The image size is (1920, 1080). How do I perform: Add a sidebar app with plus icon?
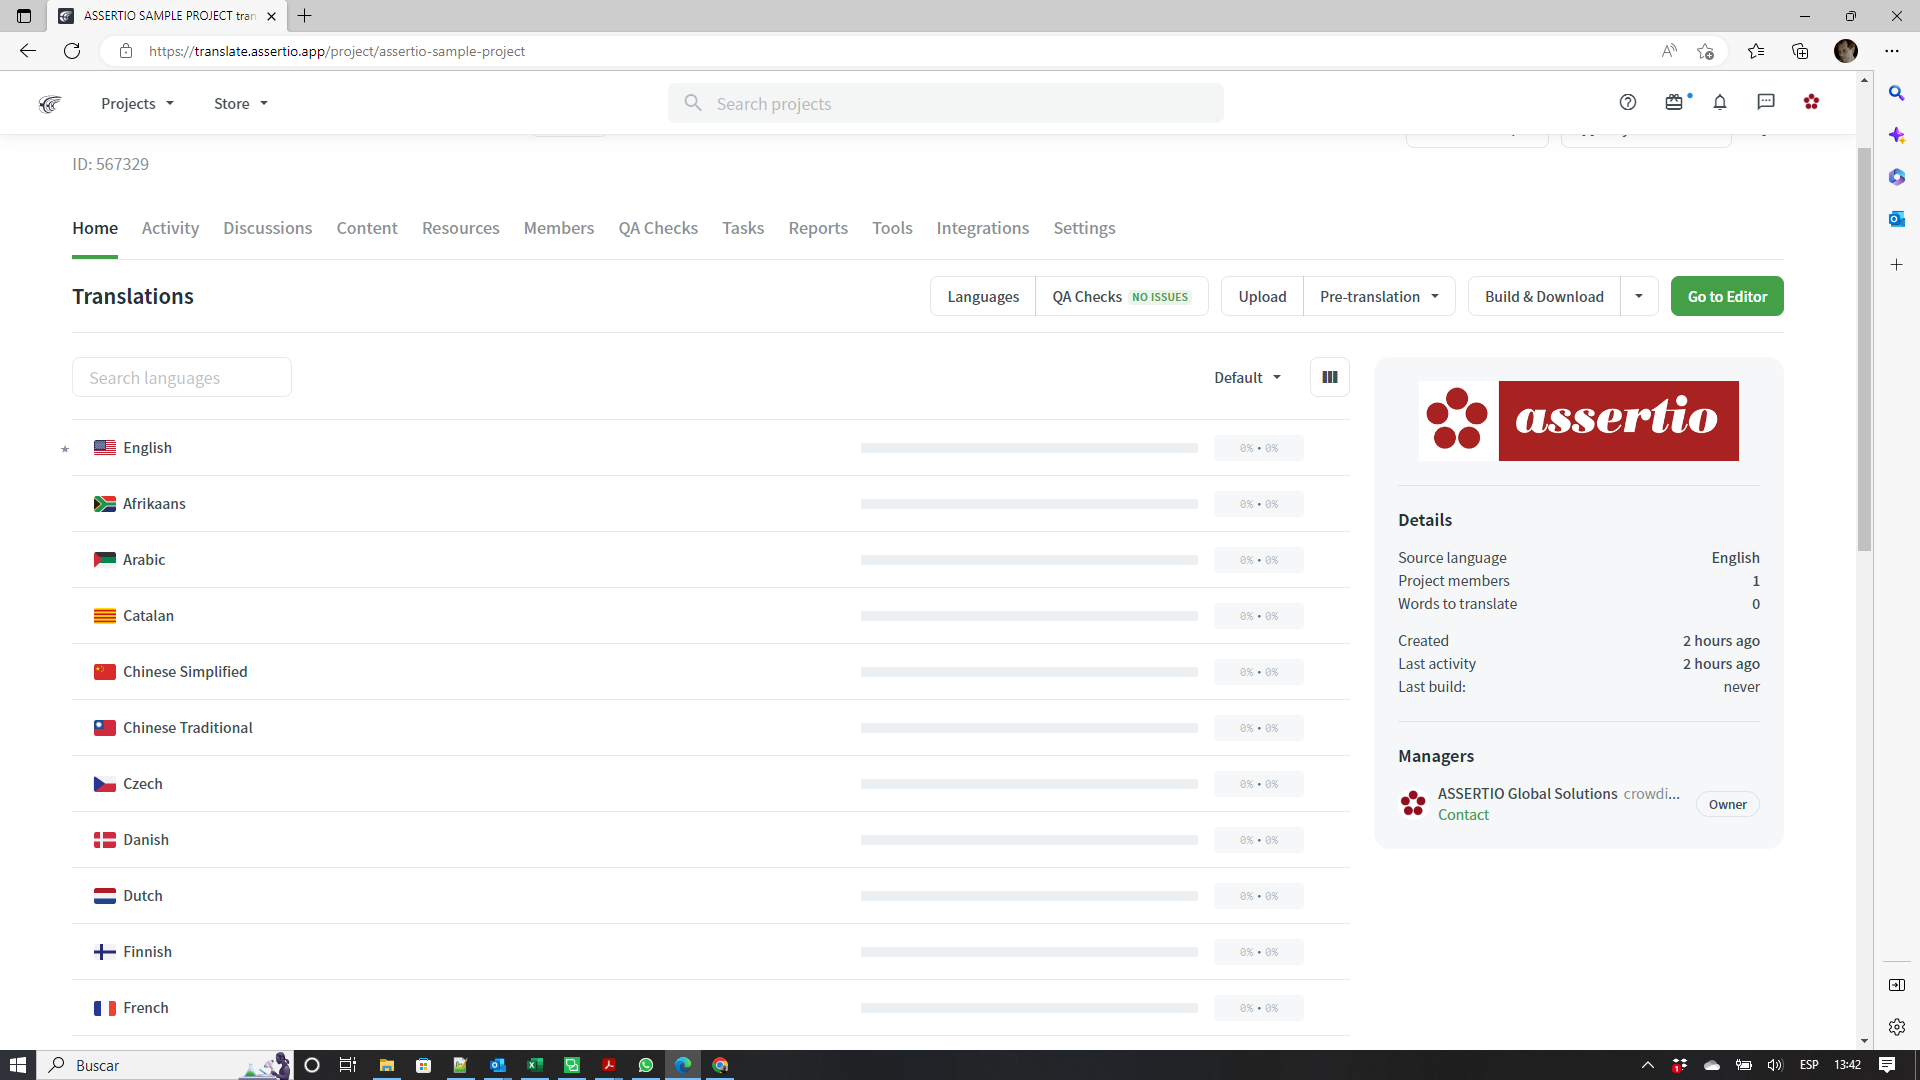tap(1896, 265)
